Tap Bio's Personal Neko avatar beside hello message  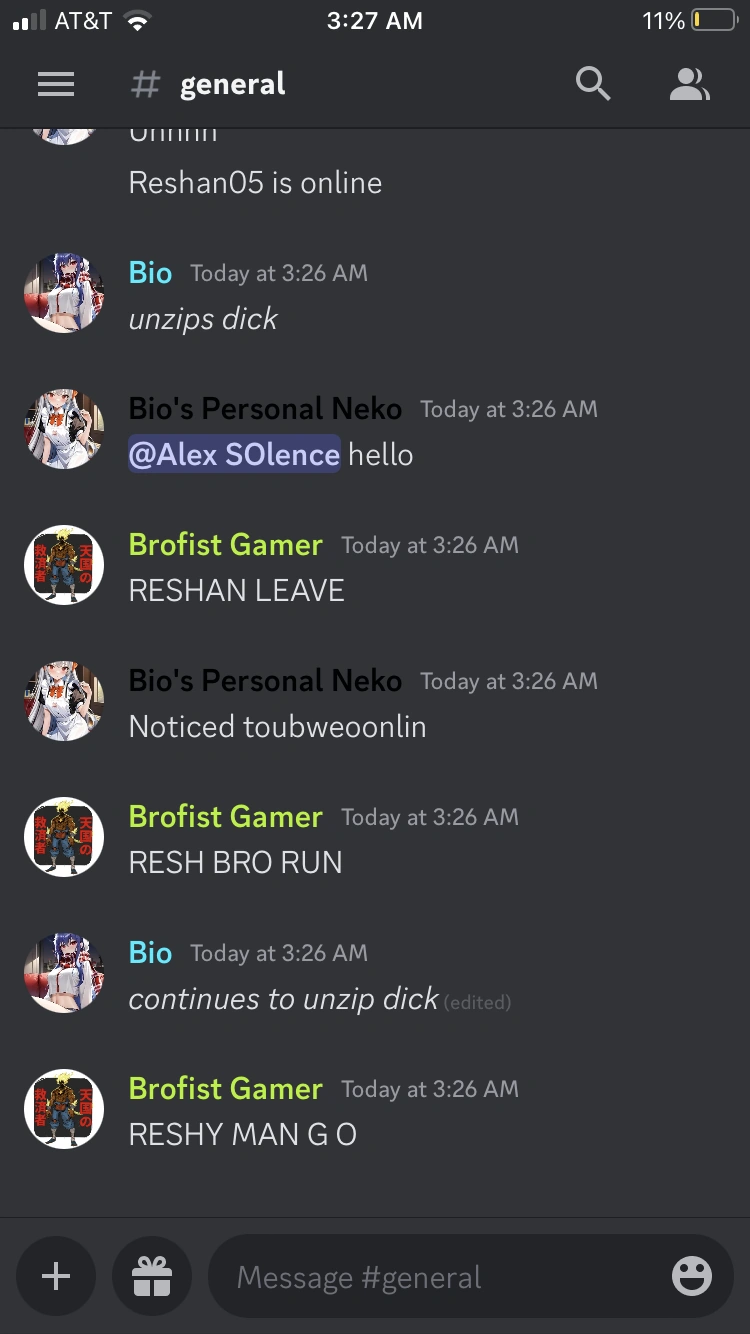point(64,429)
